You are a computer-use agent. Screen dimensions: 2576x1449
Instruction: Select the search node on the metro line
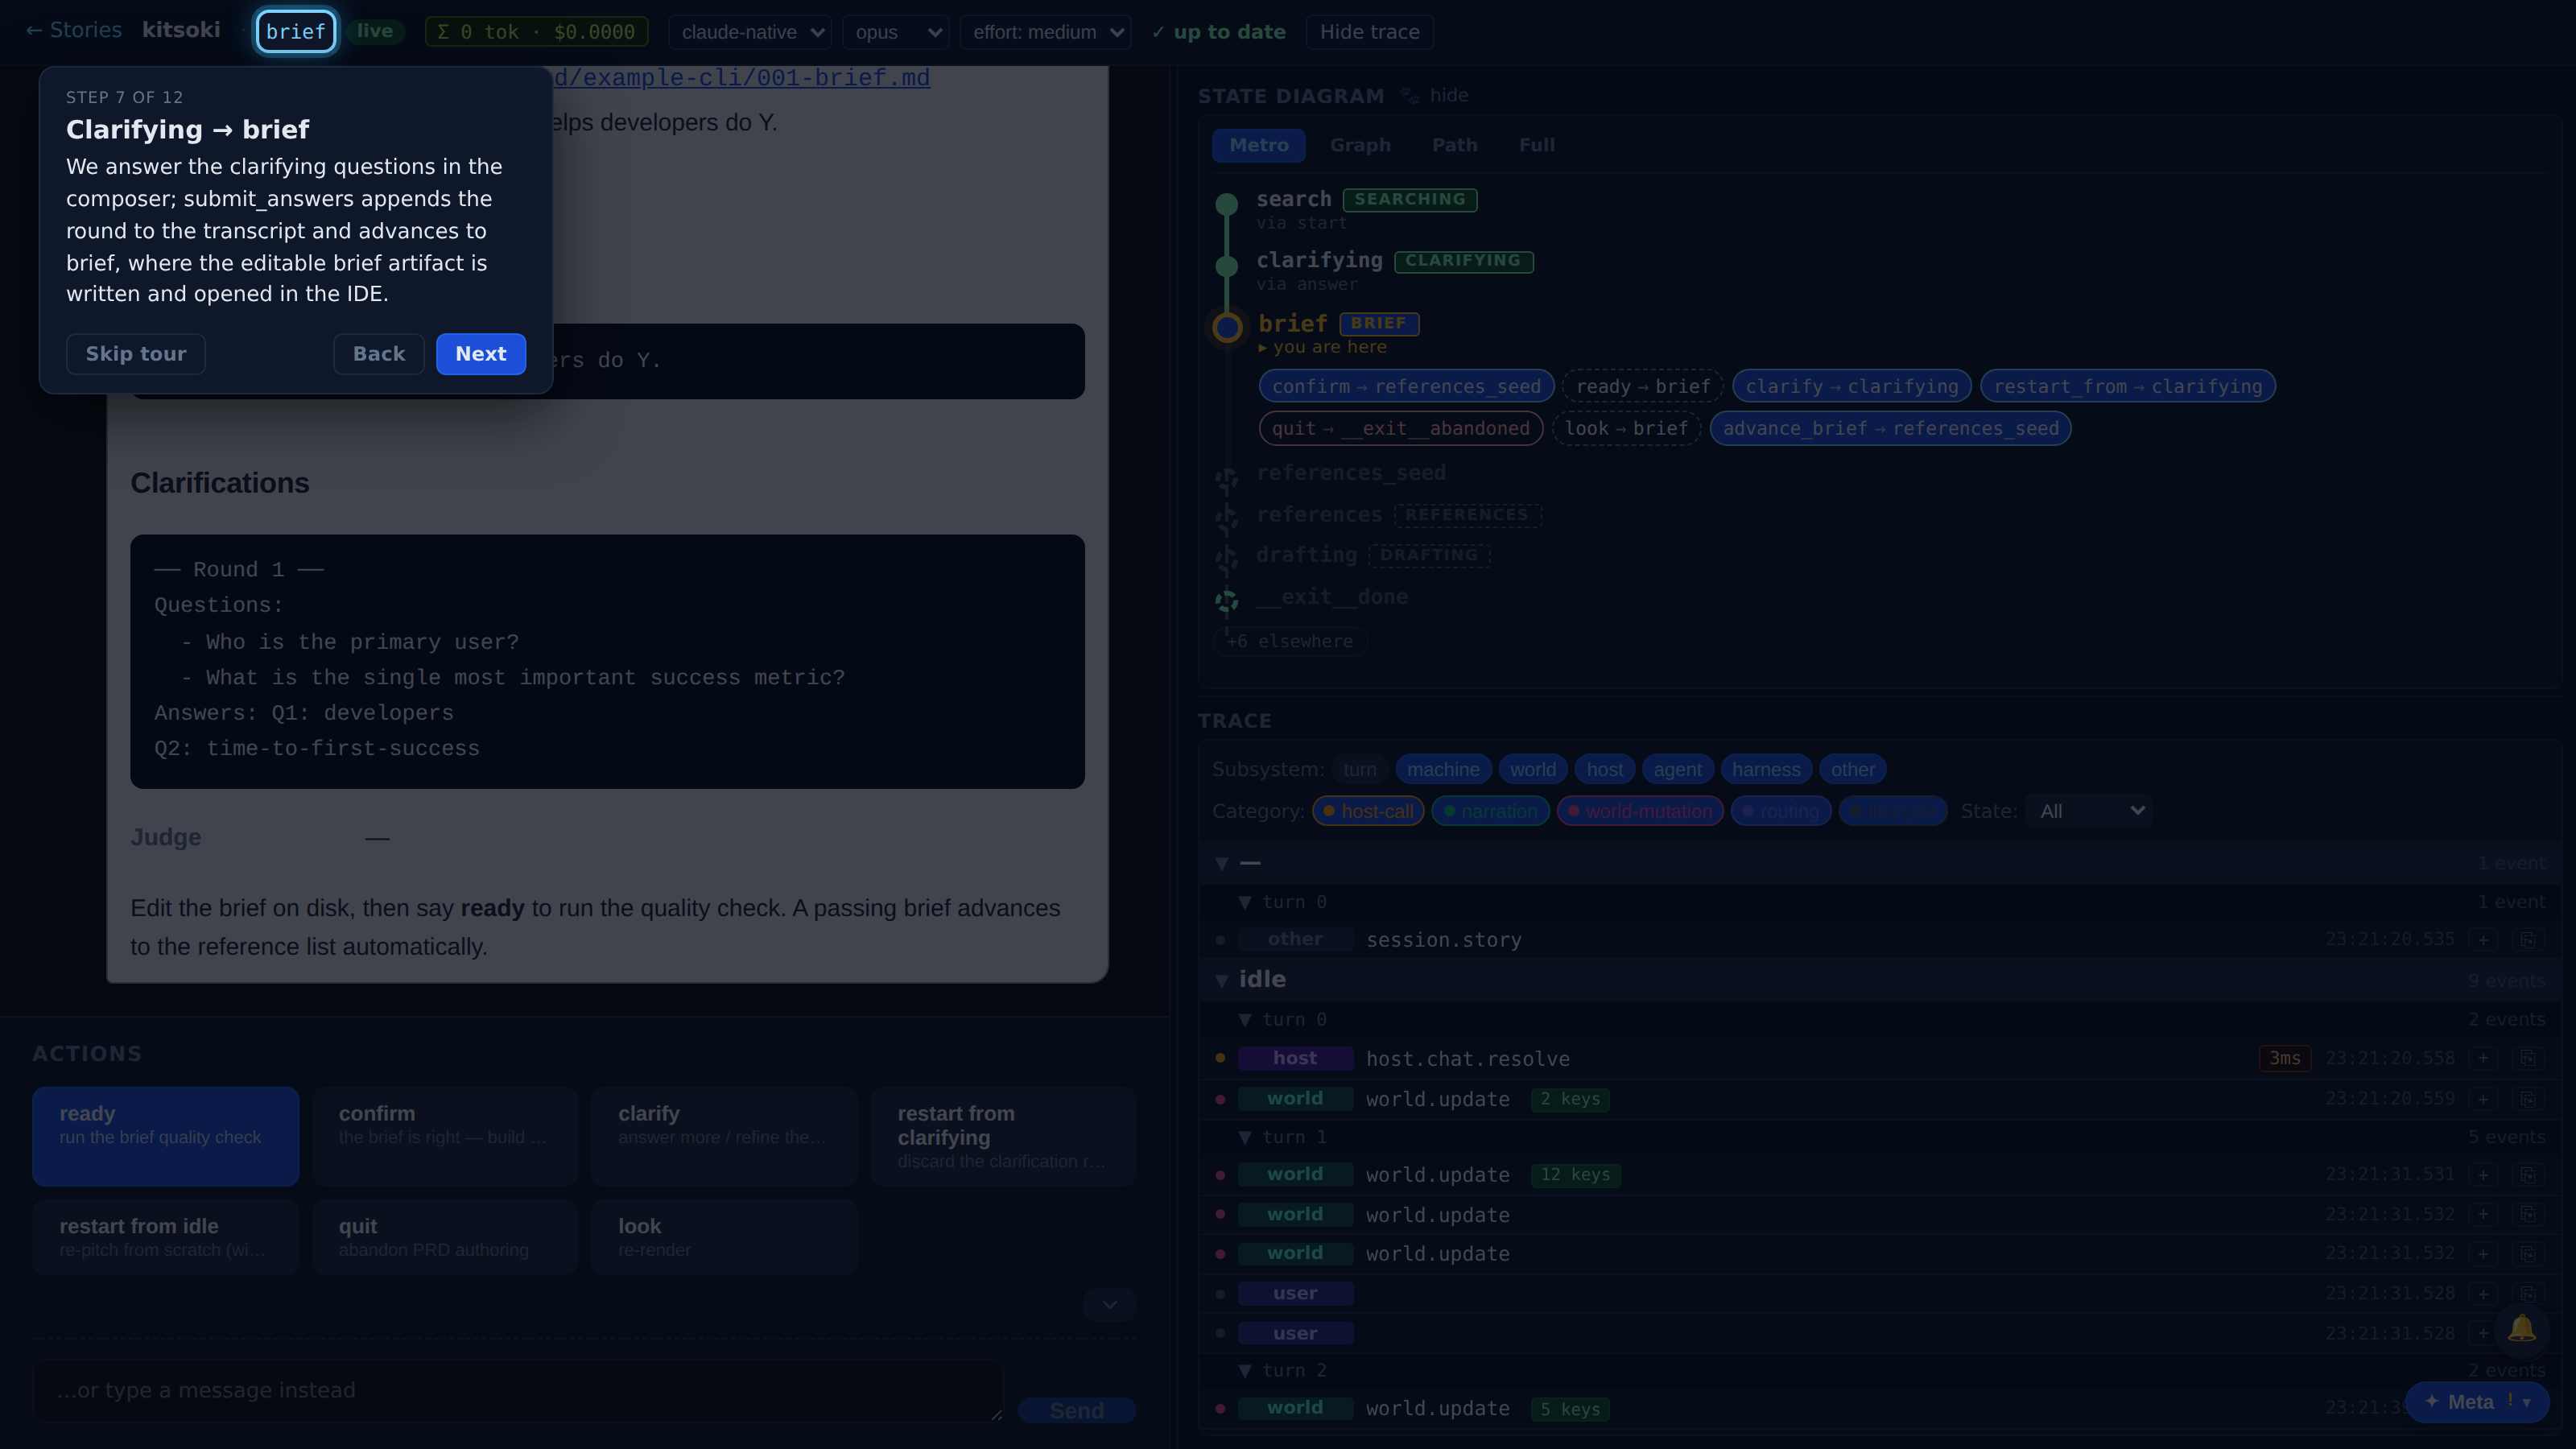pyautogui.click(x=1226, y=204)
